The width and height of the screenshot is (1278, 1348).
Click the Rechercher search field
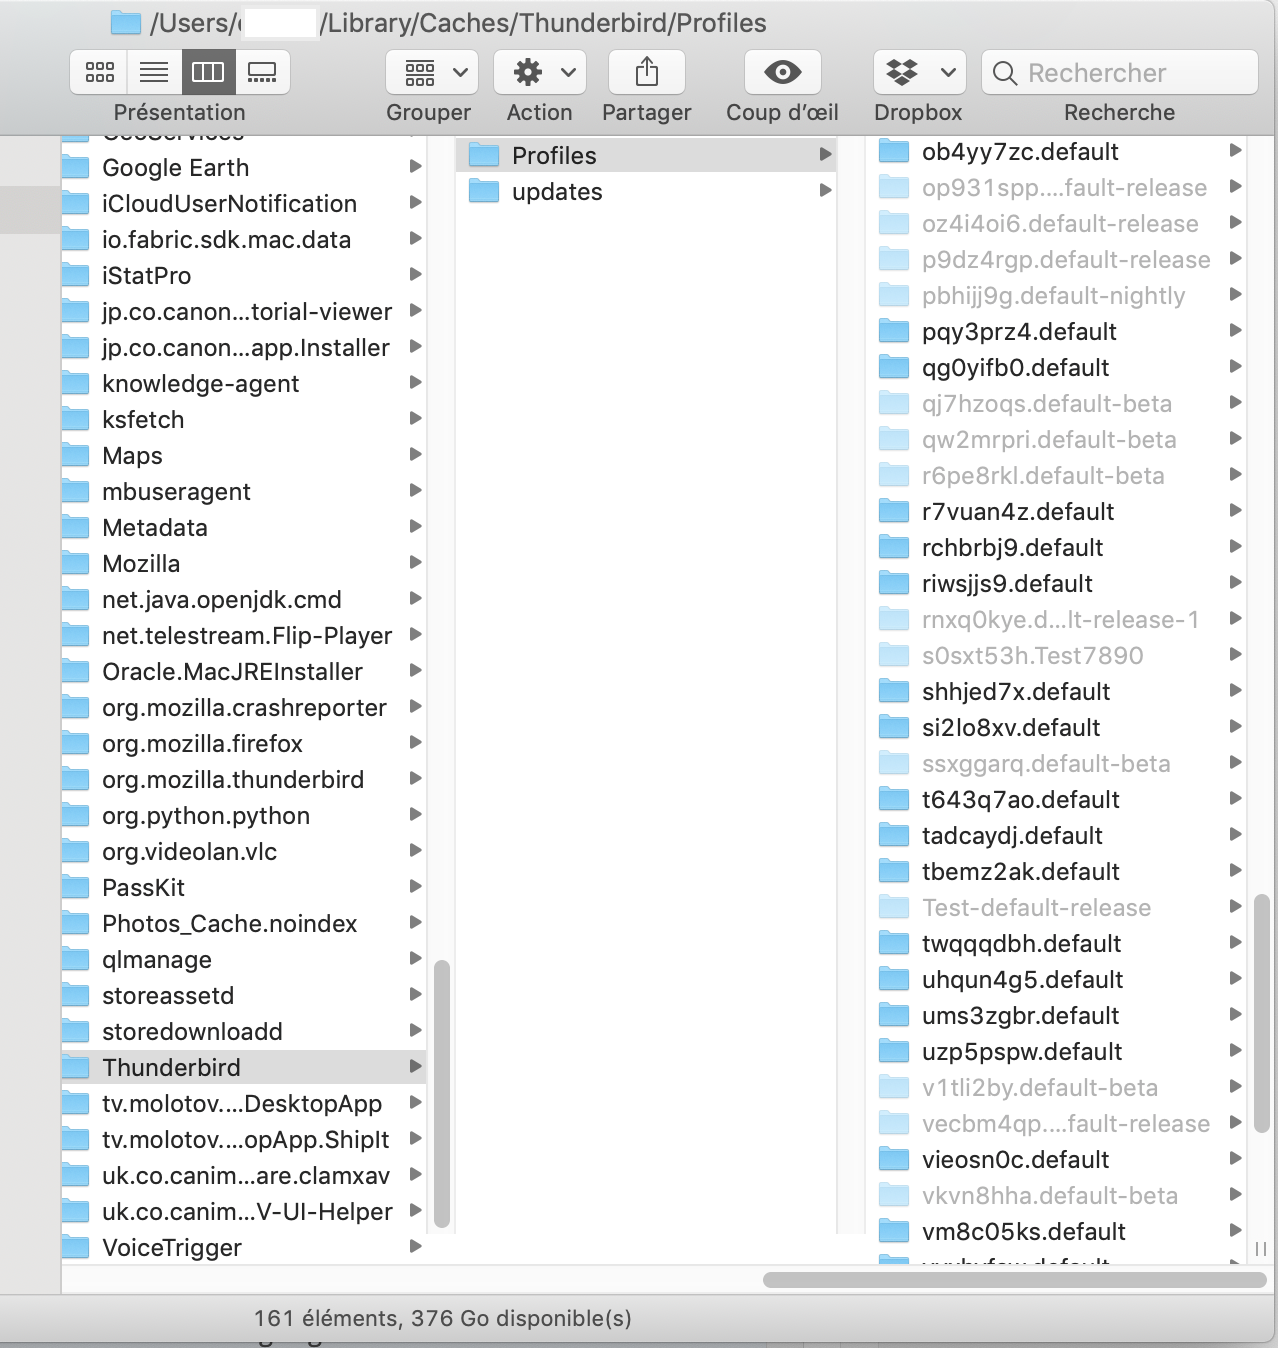[x=1120, y=72]
